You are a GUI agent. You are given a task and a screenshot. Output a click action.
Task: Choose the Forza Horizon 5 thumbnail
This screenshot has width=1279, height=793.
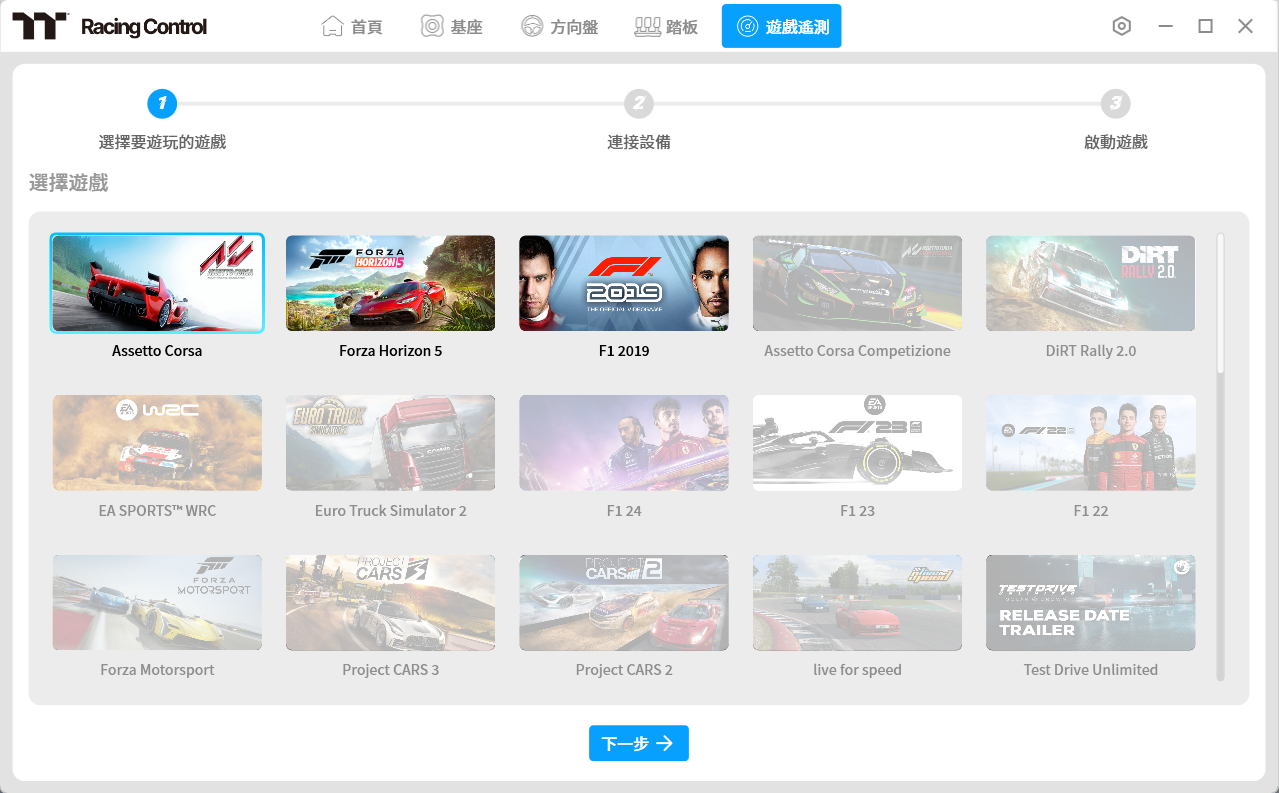(390, 283)
